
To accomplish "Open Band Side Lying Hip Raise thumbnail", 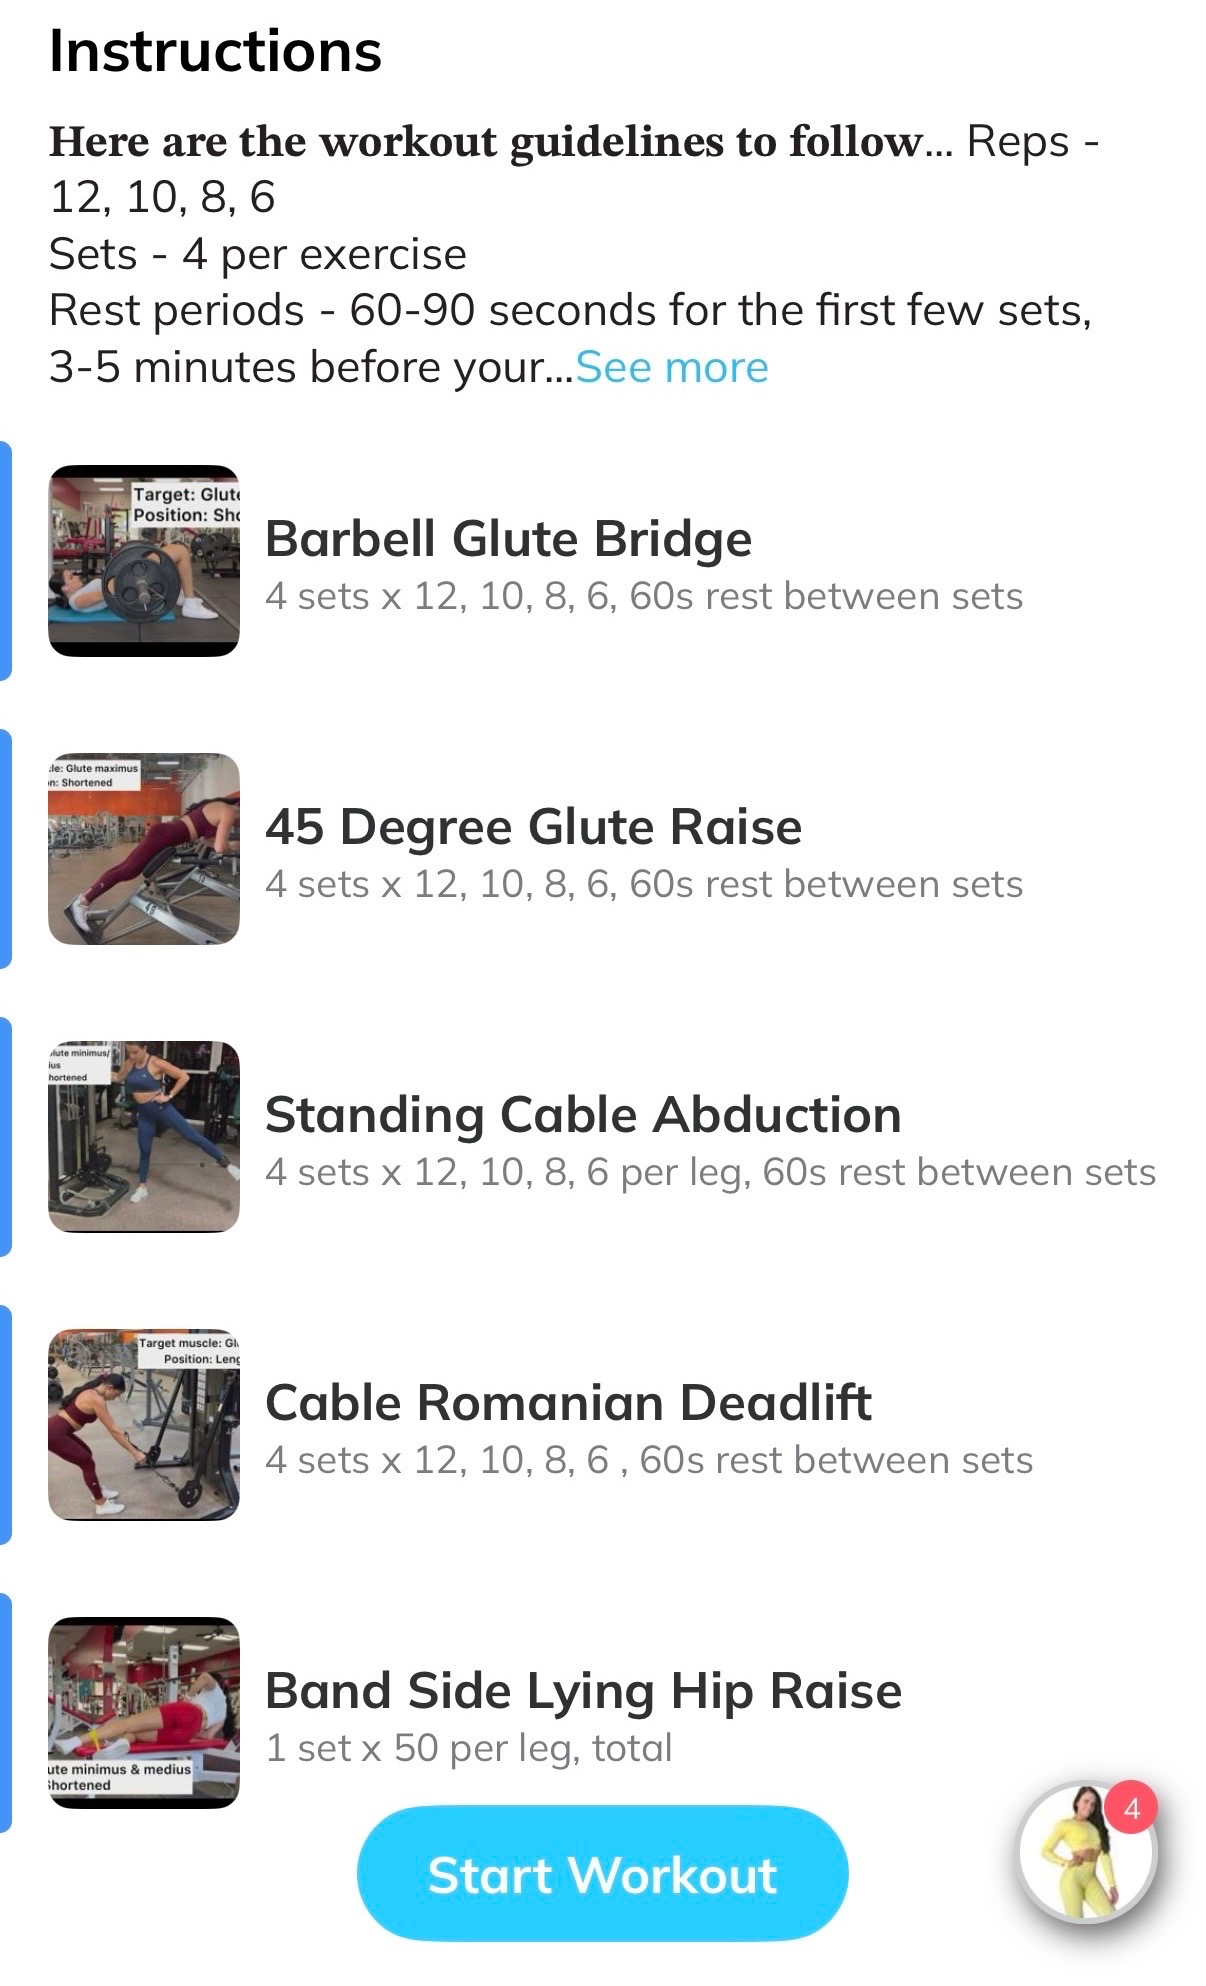I will coord(144,1713).
